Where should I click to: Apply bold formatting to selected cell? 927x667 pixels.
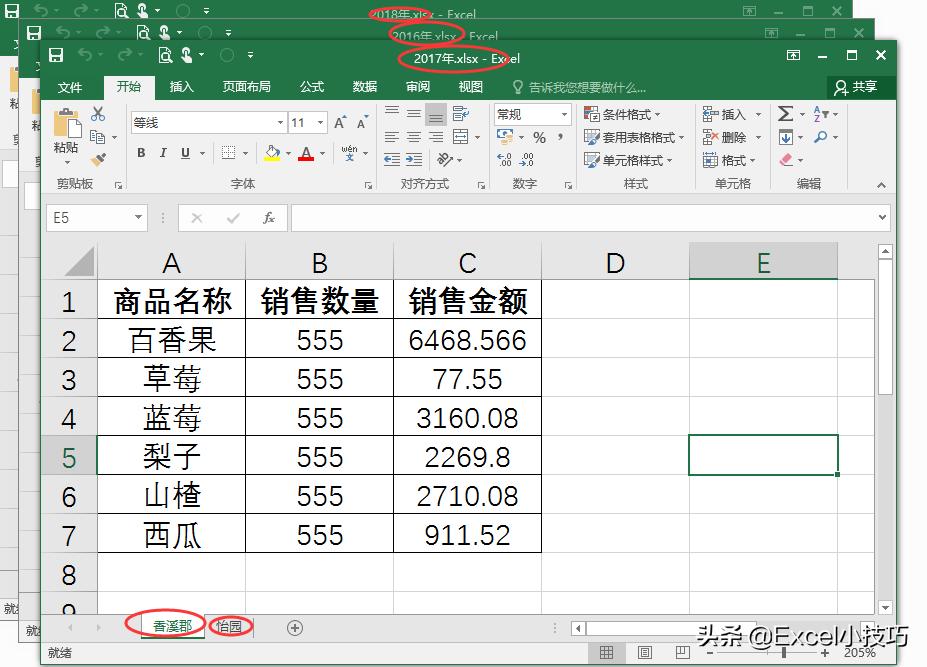(x=141, y=153)
